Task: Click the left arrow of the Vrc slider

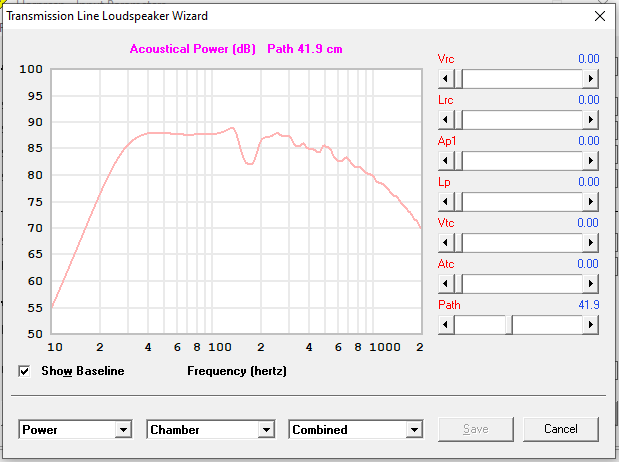Action: 446,79
